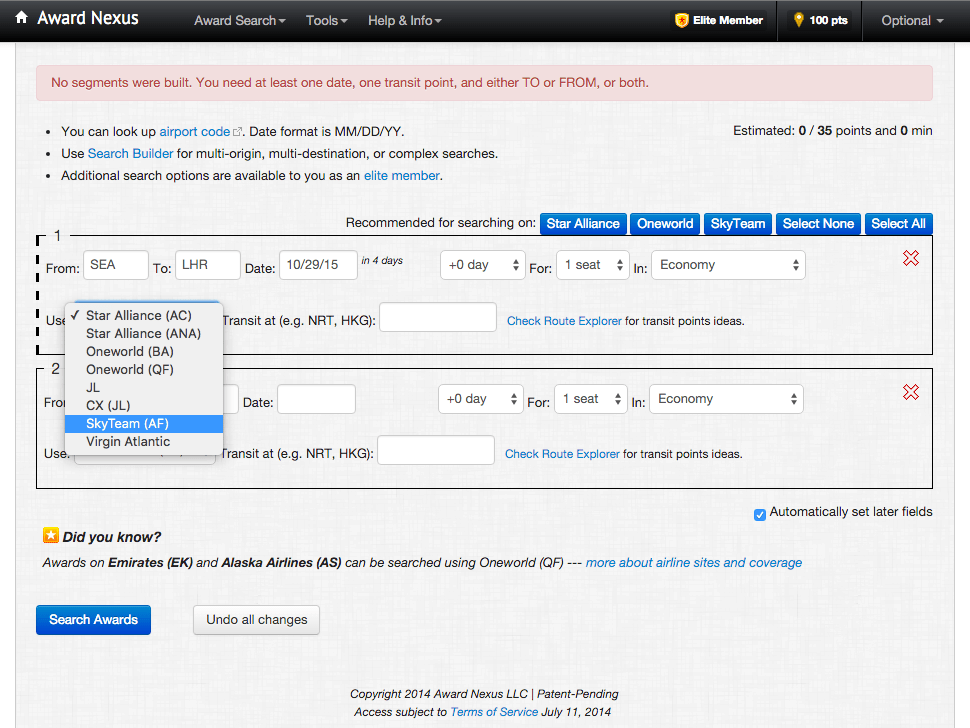Open Check Route Explorer in segment 1
The image size is (970, 728).
[x=564, y=321]
